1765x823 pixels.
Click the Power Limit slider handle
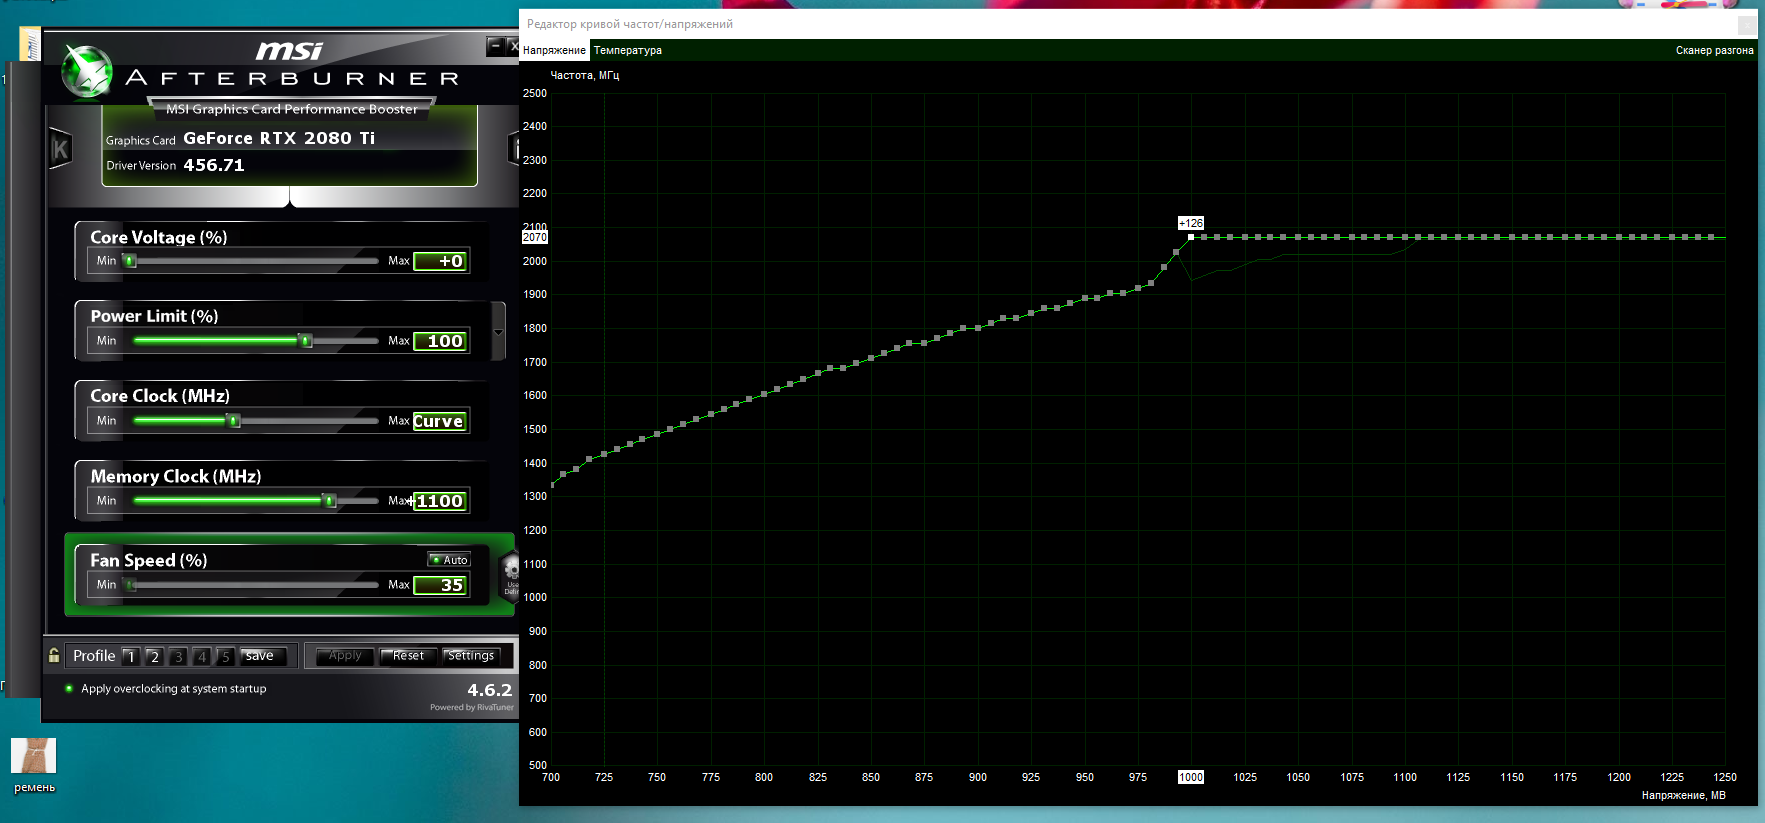[x=306, y=341]
